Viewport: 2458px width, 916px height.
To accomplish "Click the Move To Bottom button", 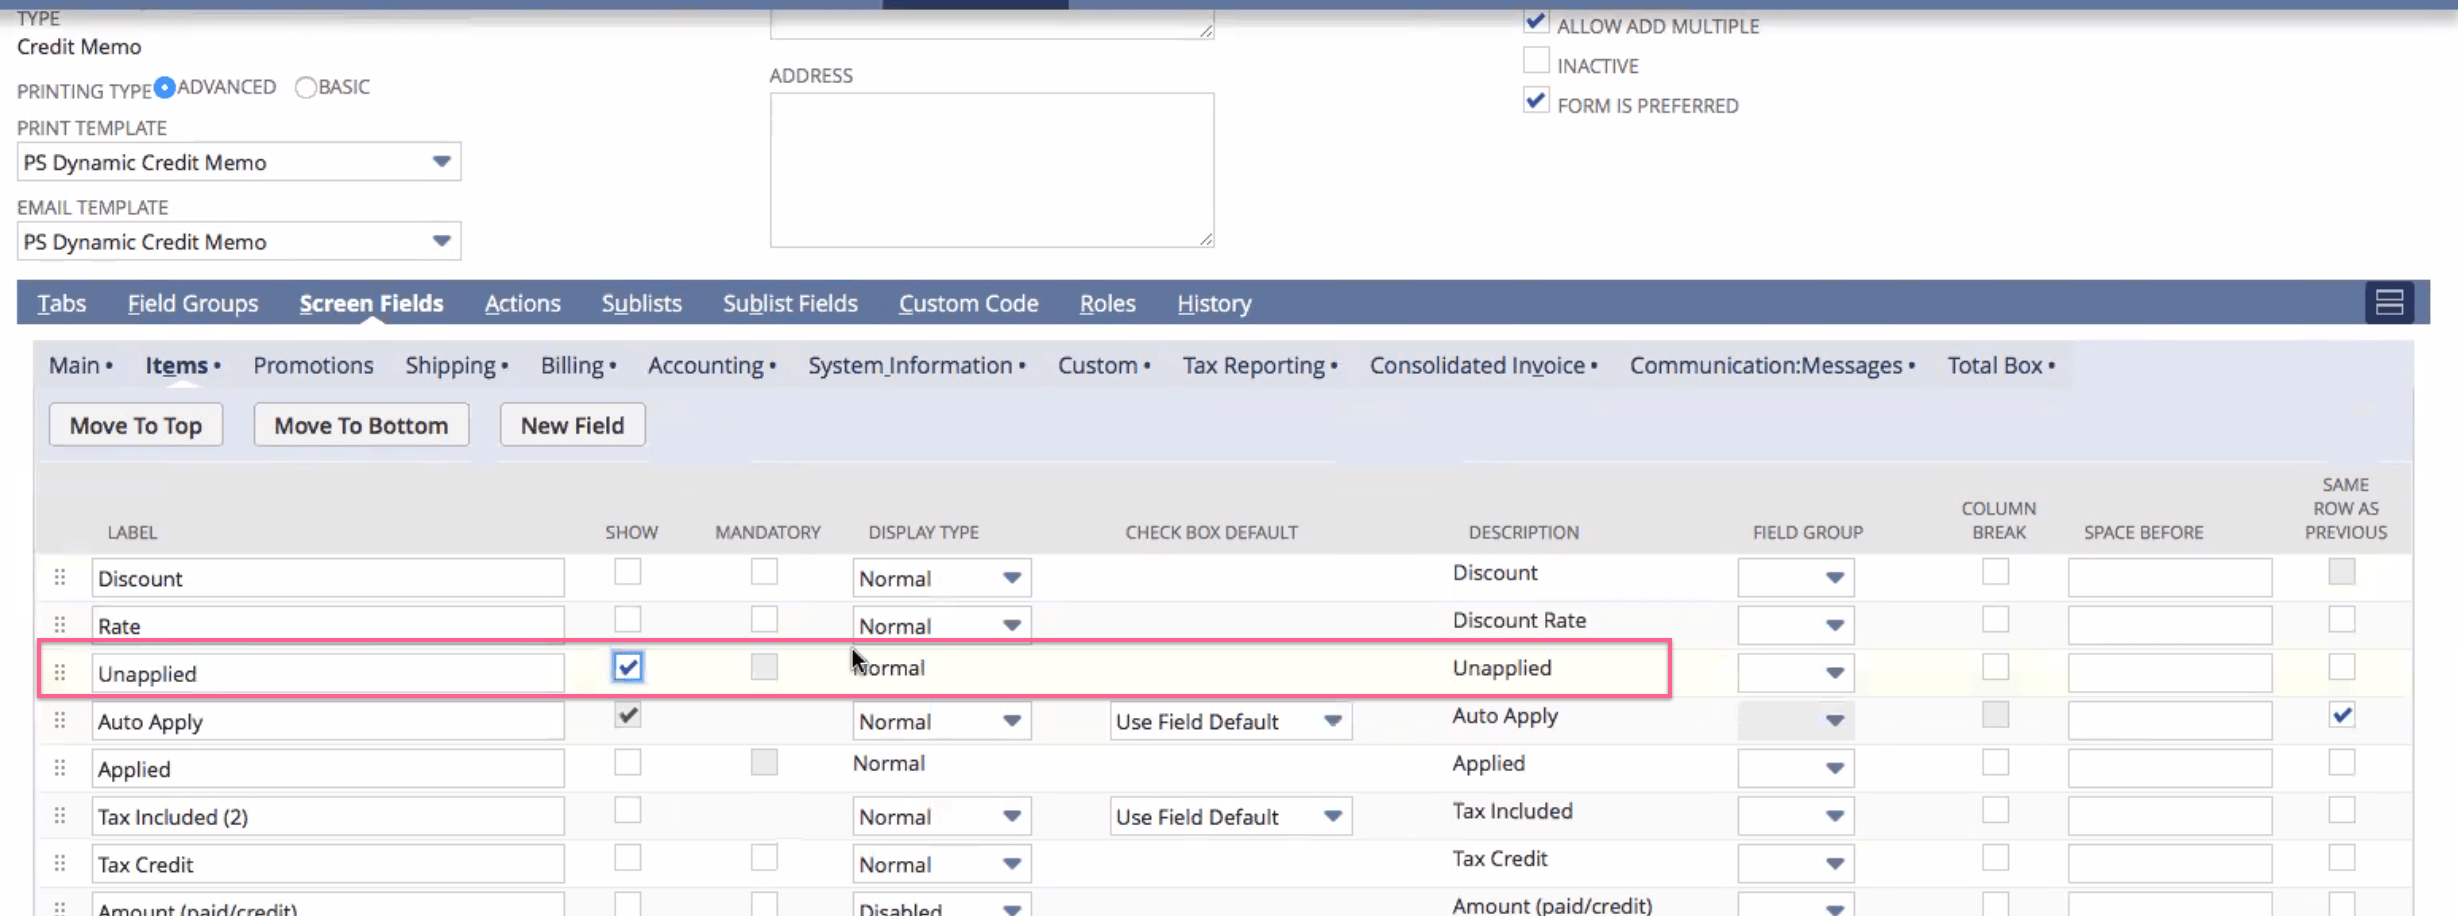I will [361, 424].
